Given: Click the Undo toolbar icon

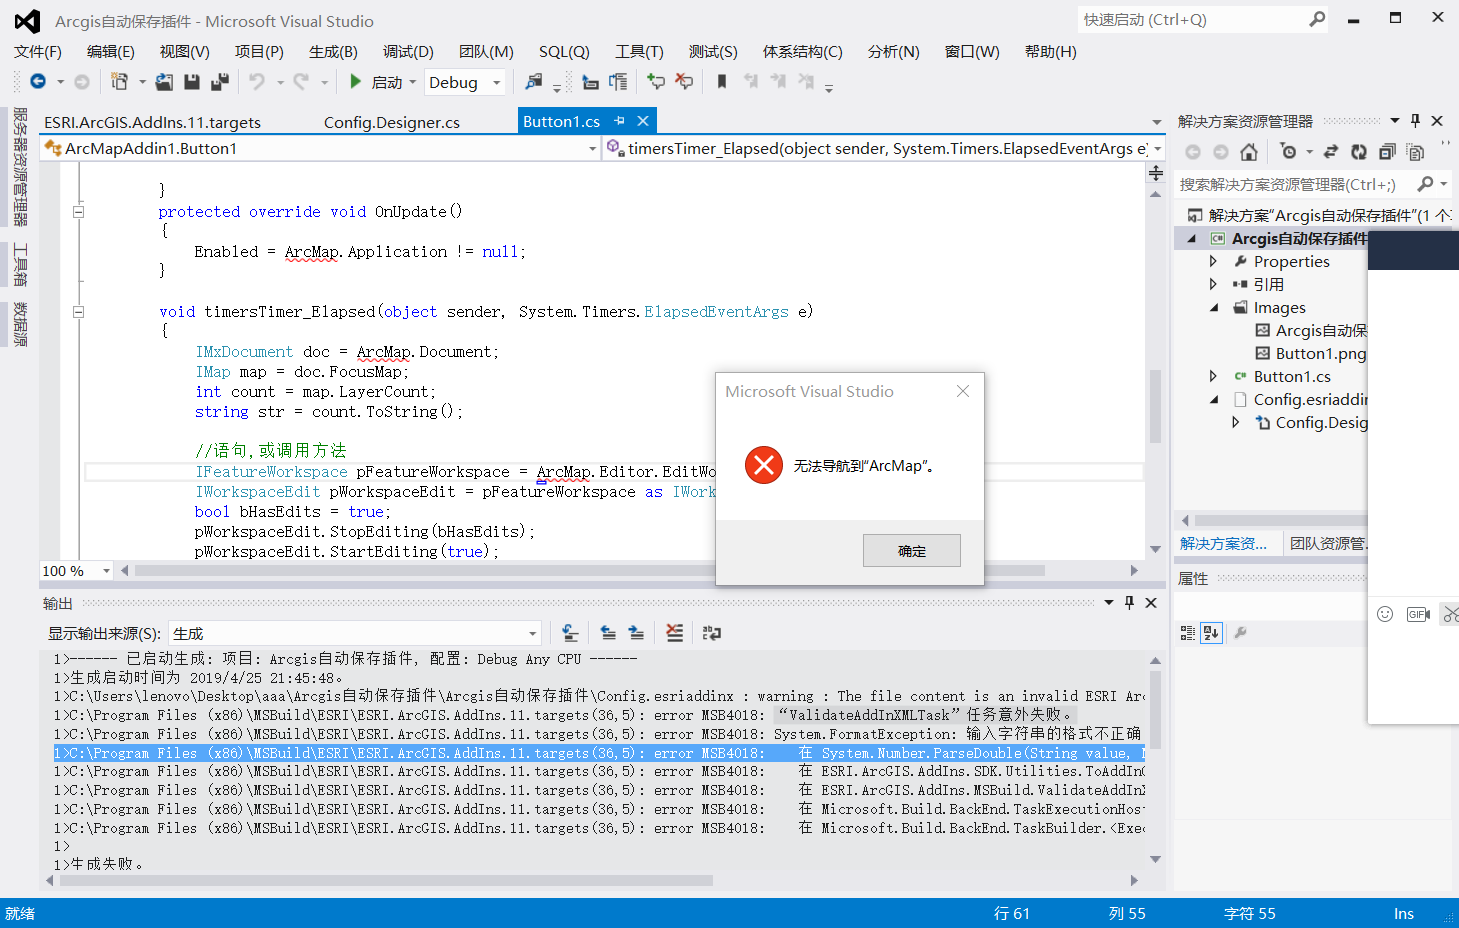Looking at the screenshot, I should [257, 82].
